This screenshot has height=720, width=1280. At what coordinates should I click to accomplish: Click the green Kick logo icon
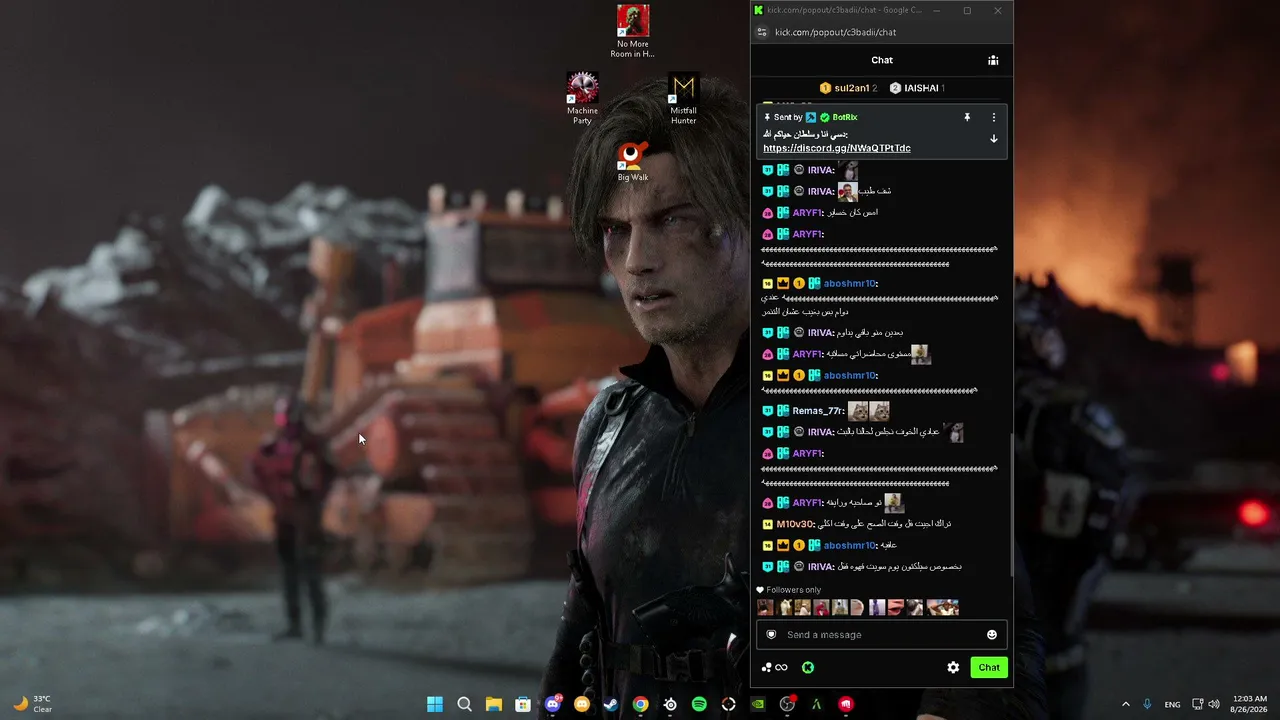[x=808, y=668]
